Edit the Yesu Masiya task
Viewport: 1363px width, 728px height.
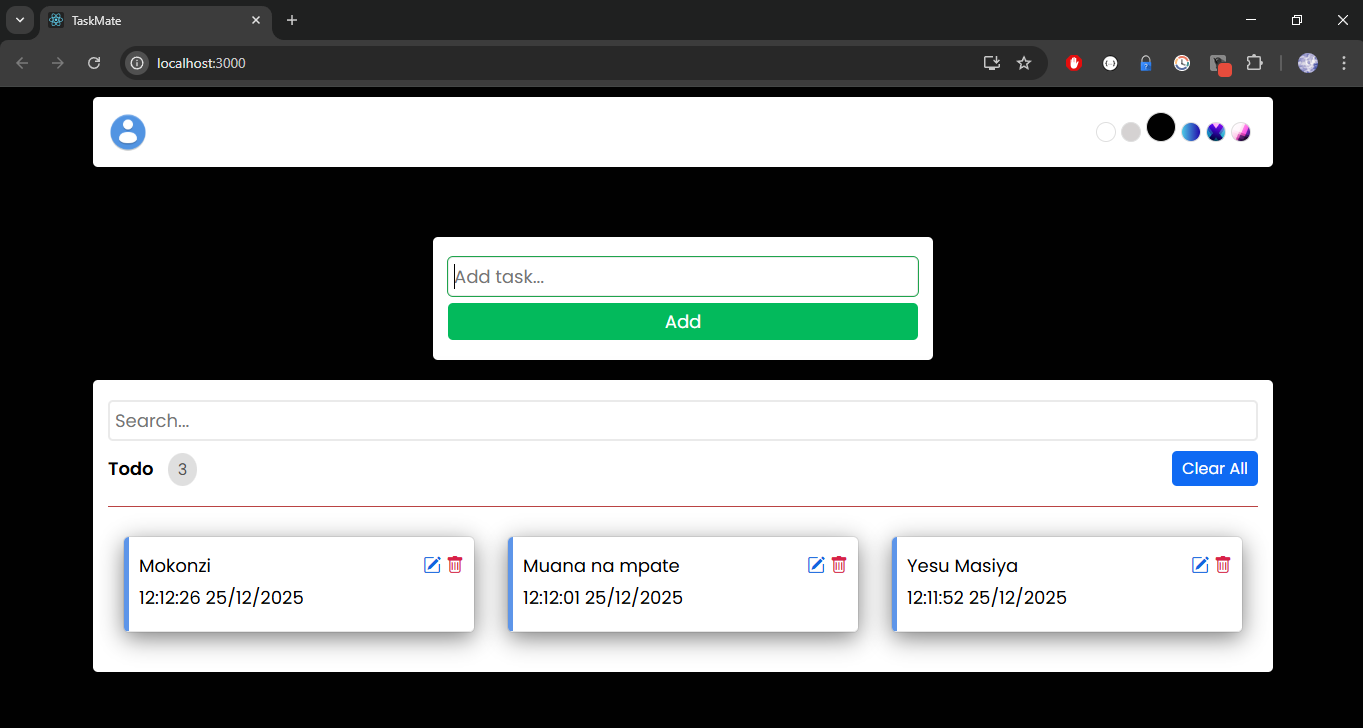tap(1200, 565)
